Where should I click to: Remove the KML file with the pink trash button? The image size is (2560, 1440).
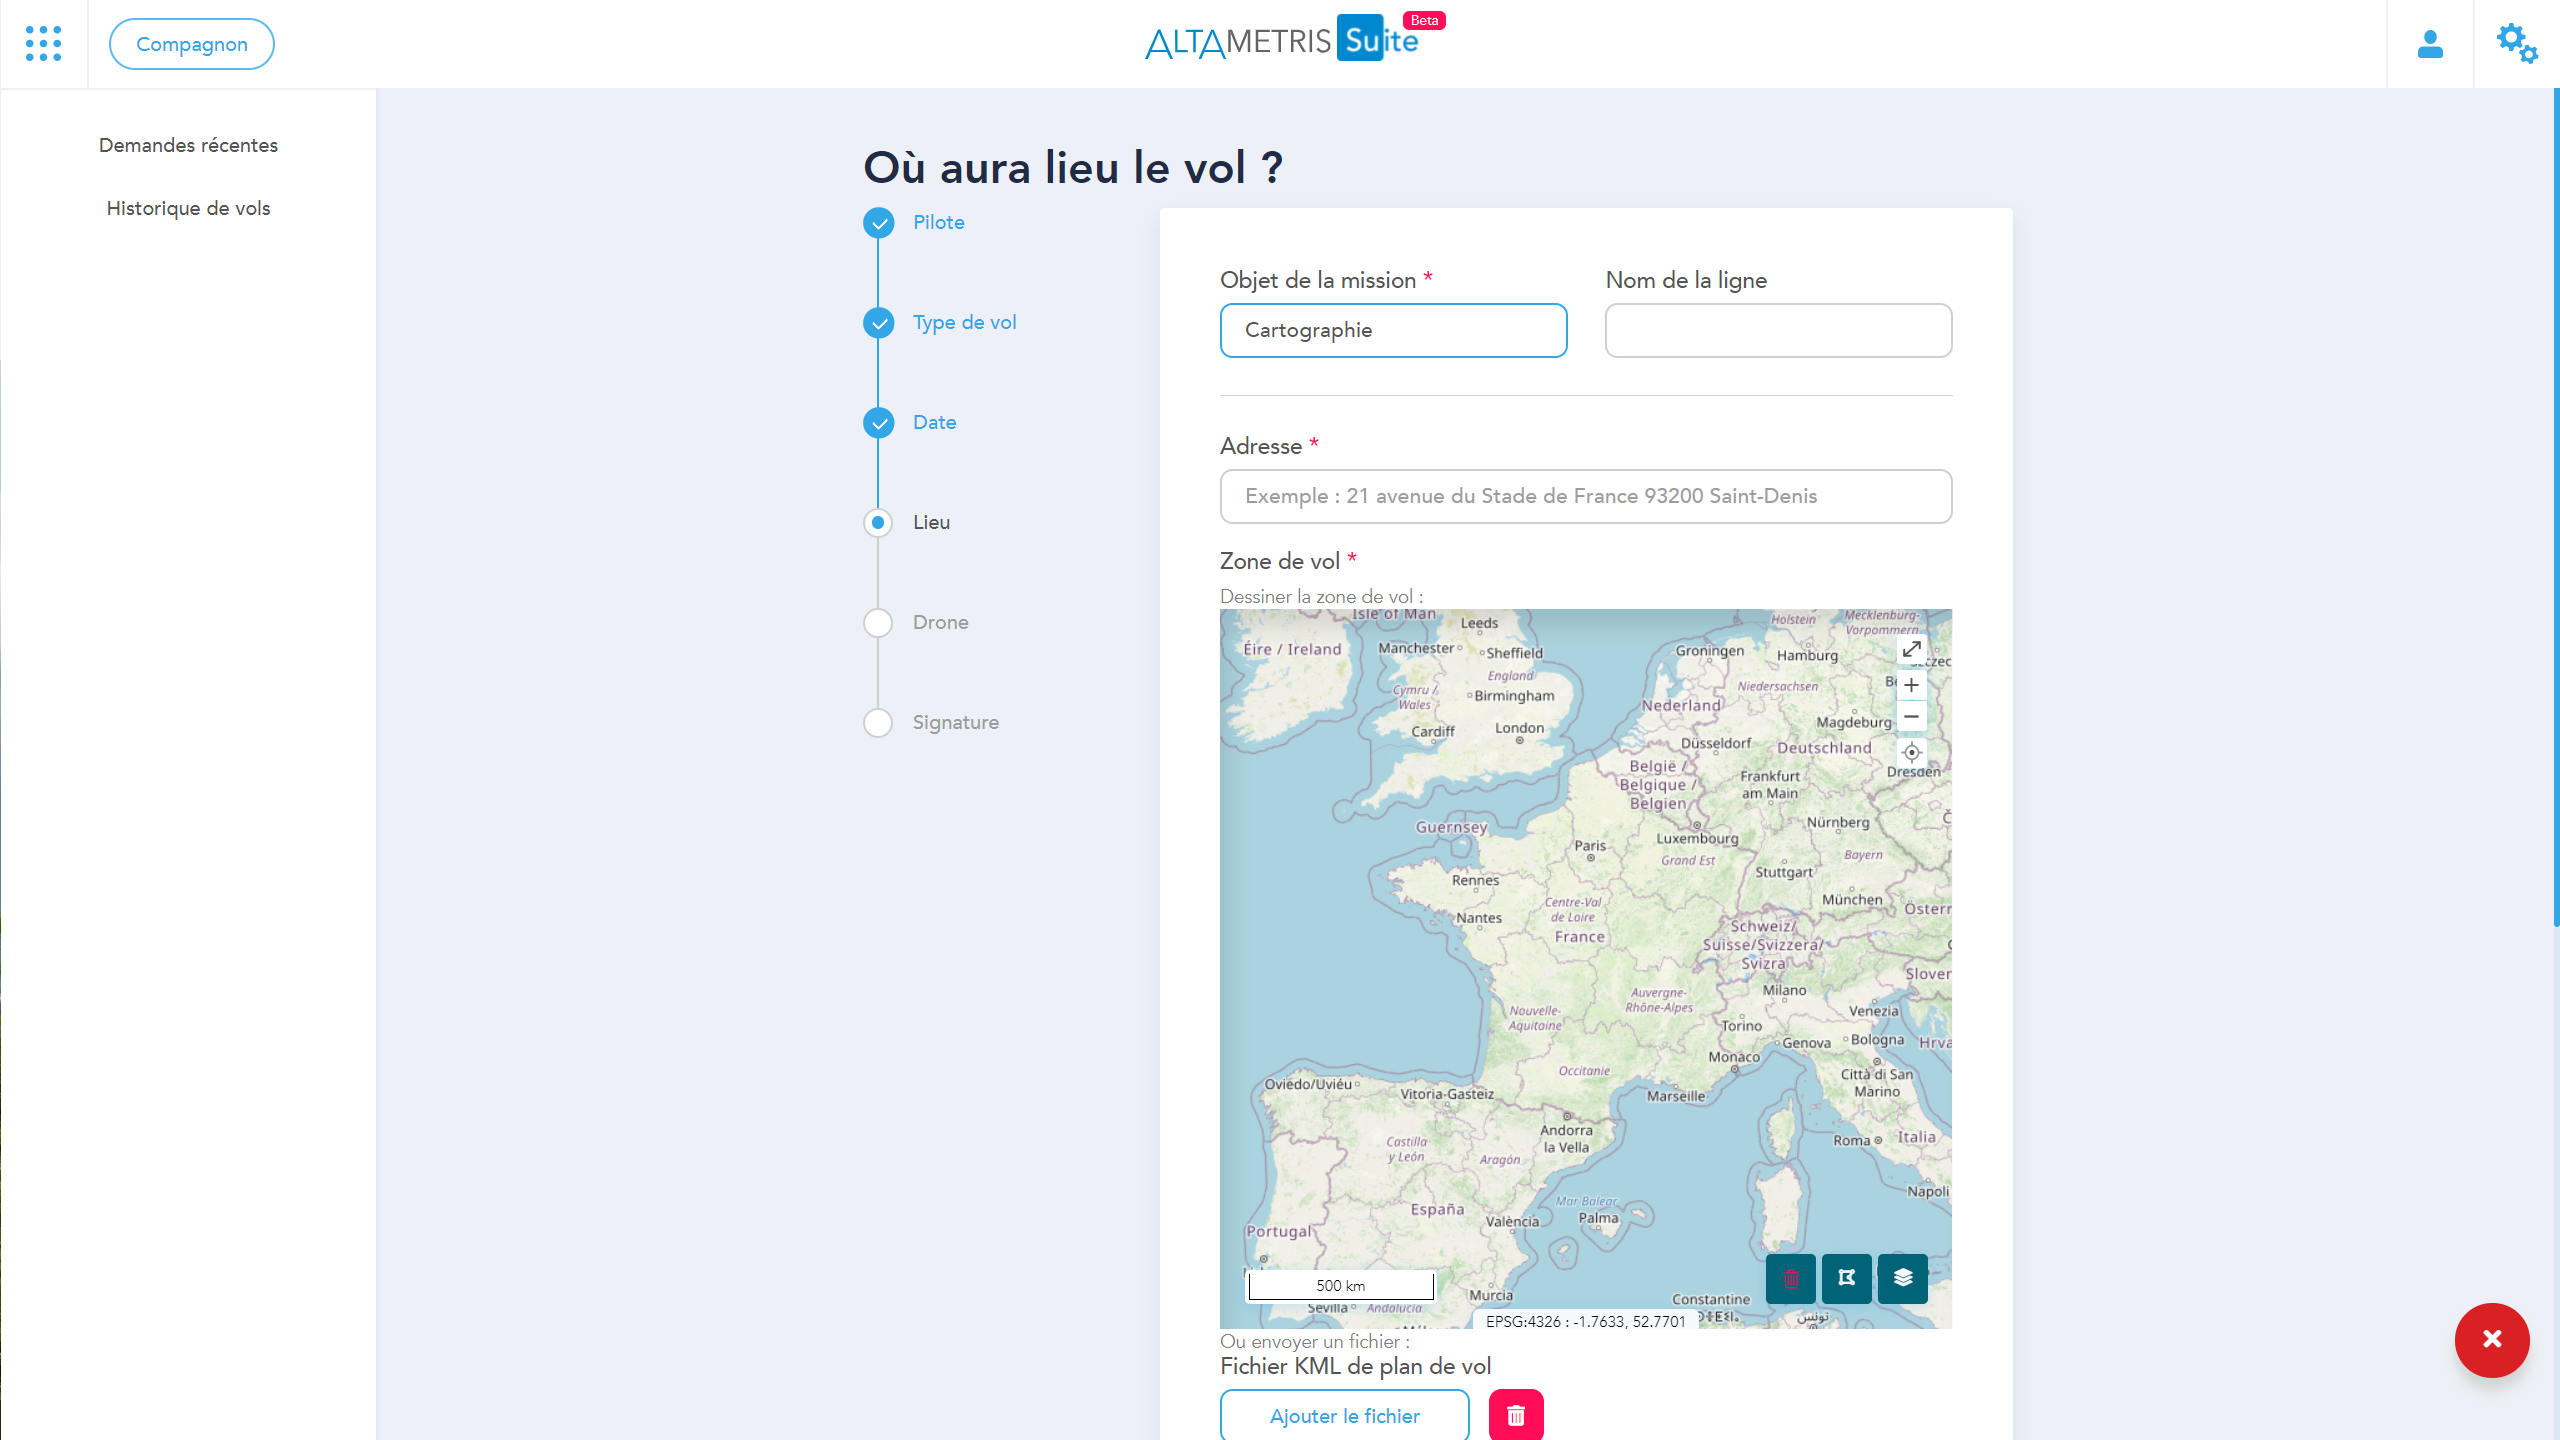tap(1515, 1414)
